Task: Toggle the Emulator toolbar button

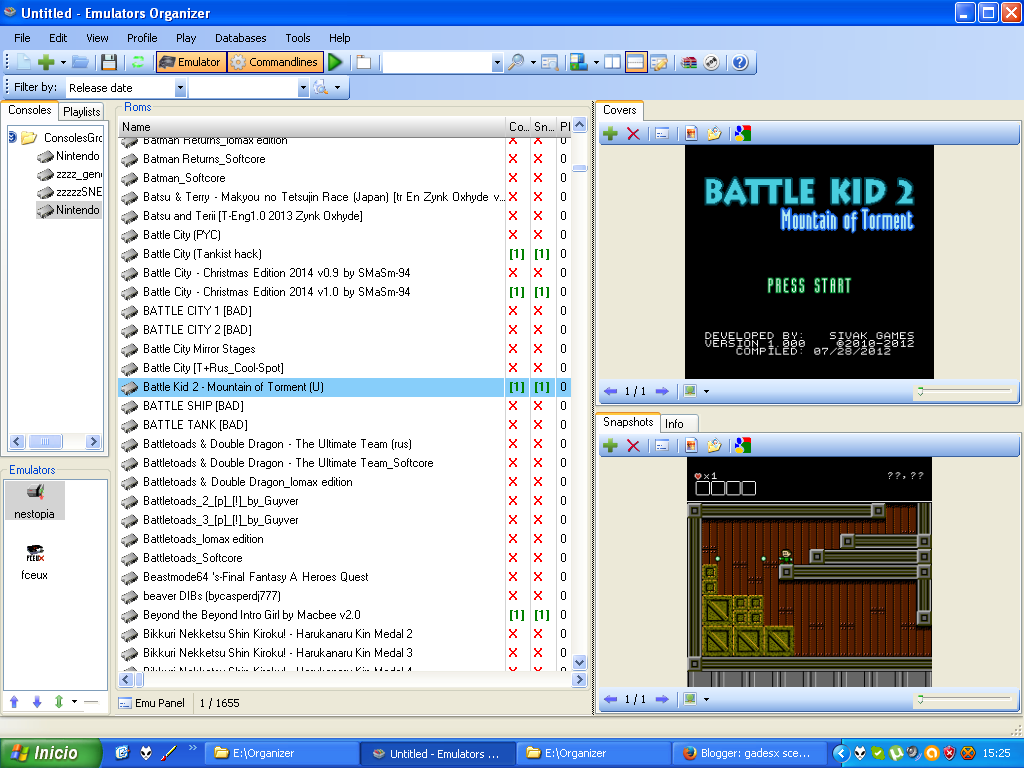Action: (191, 63)
